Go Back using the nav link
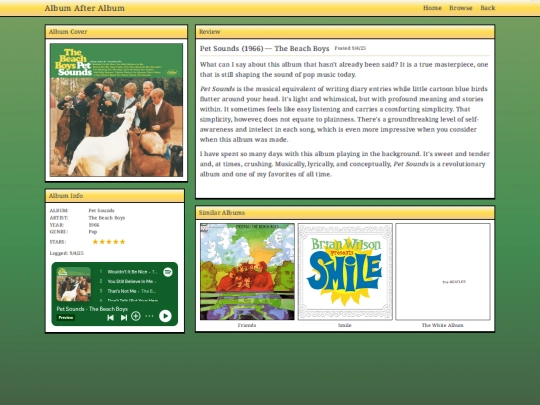This screenshot has width=540, height=405. [488, 8]
